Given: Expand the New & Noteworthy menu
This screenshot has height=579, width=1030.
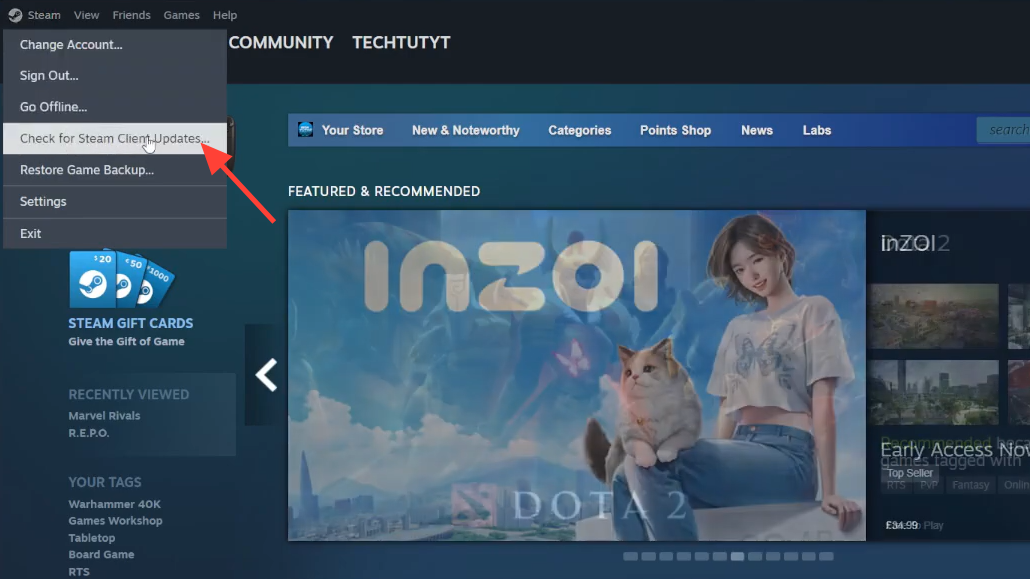Looking at the screenshot, I should pos(466,130).
